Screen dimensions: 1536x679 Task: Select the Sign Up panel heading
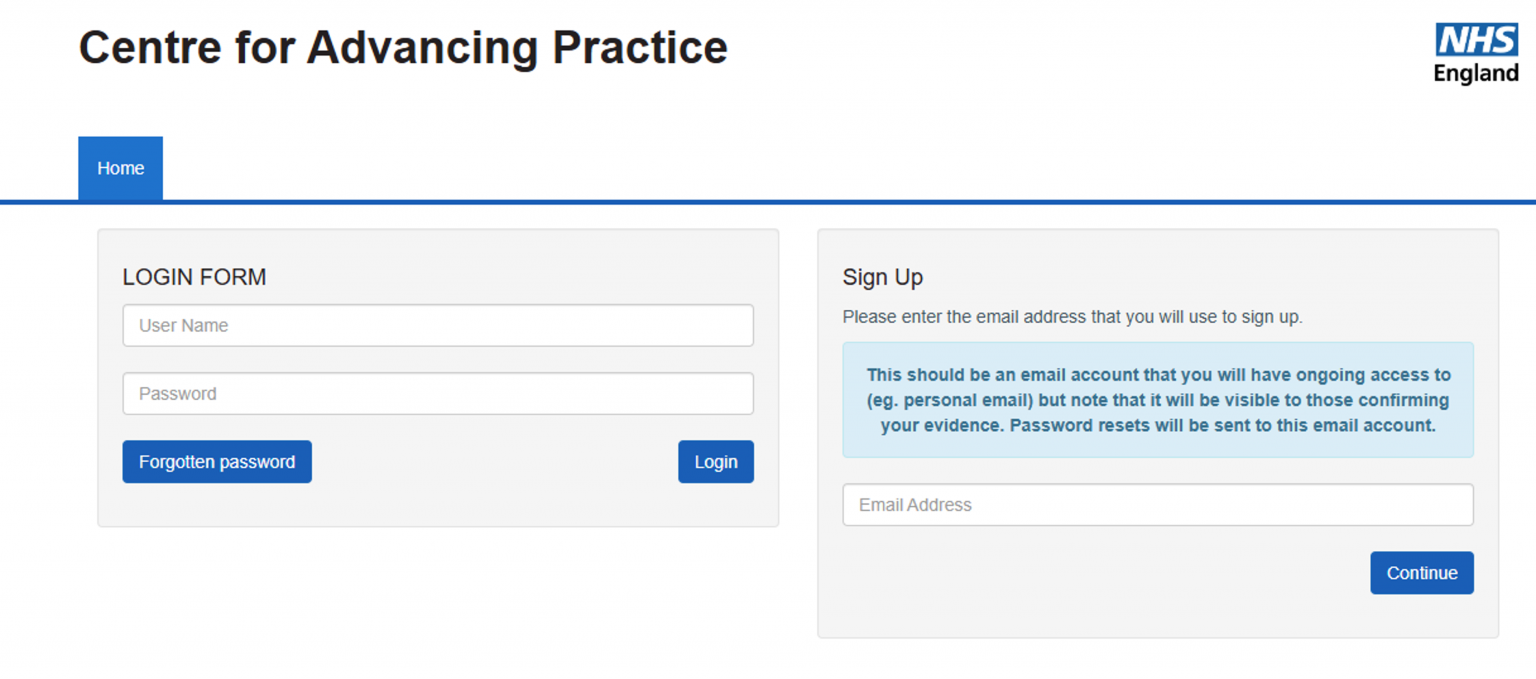pyautogui.click(x=882, y=277)
